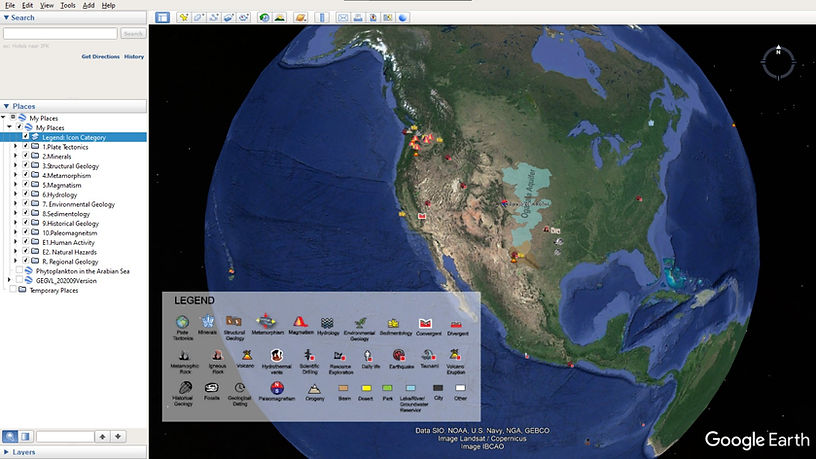Click the Ogallala Aquifer map label
The height and width of the screenshot is (459, 816).
[x=529, y=193]
